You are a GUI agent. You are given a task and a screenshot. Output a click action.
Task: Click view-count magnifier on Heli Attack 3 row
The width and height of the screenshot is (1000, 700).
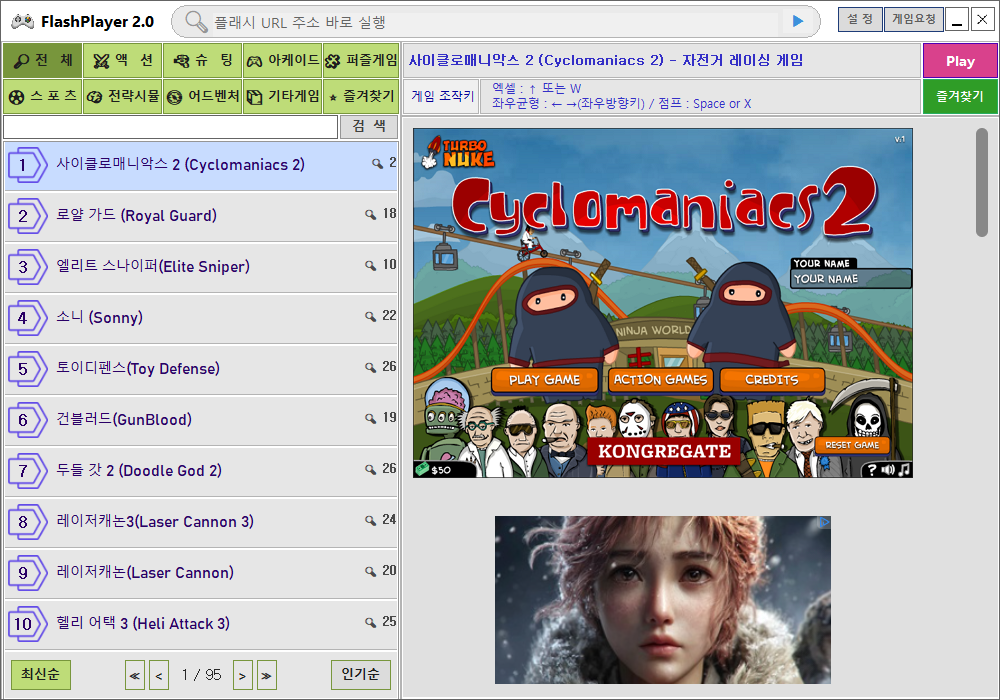tap(370, 622)
